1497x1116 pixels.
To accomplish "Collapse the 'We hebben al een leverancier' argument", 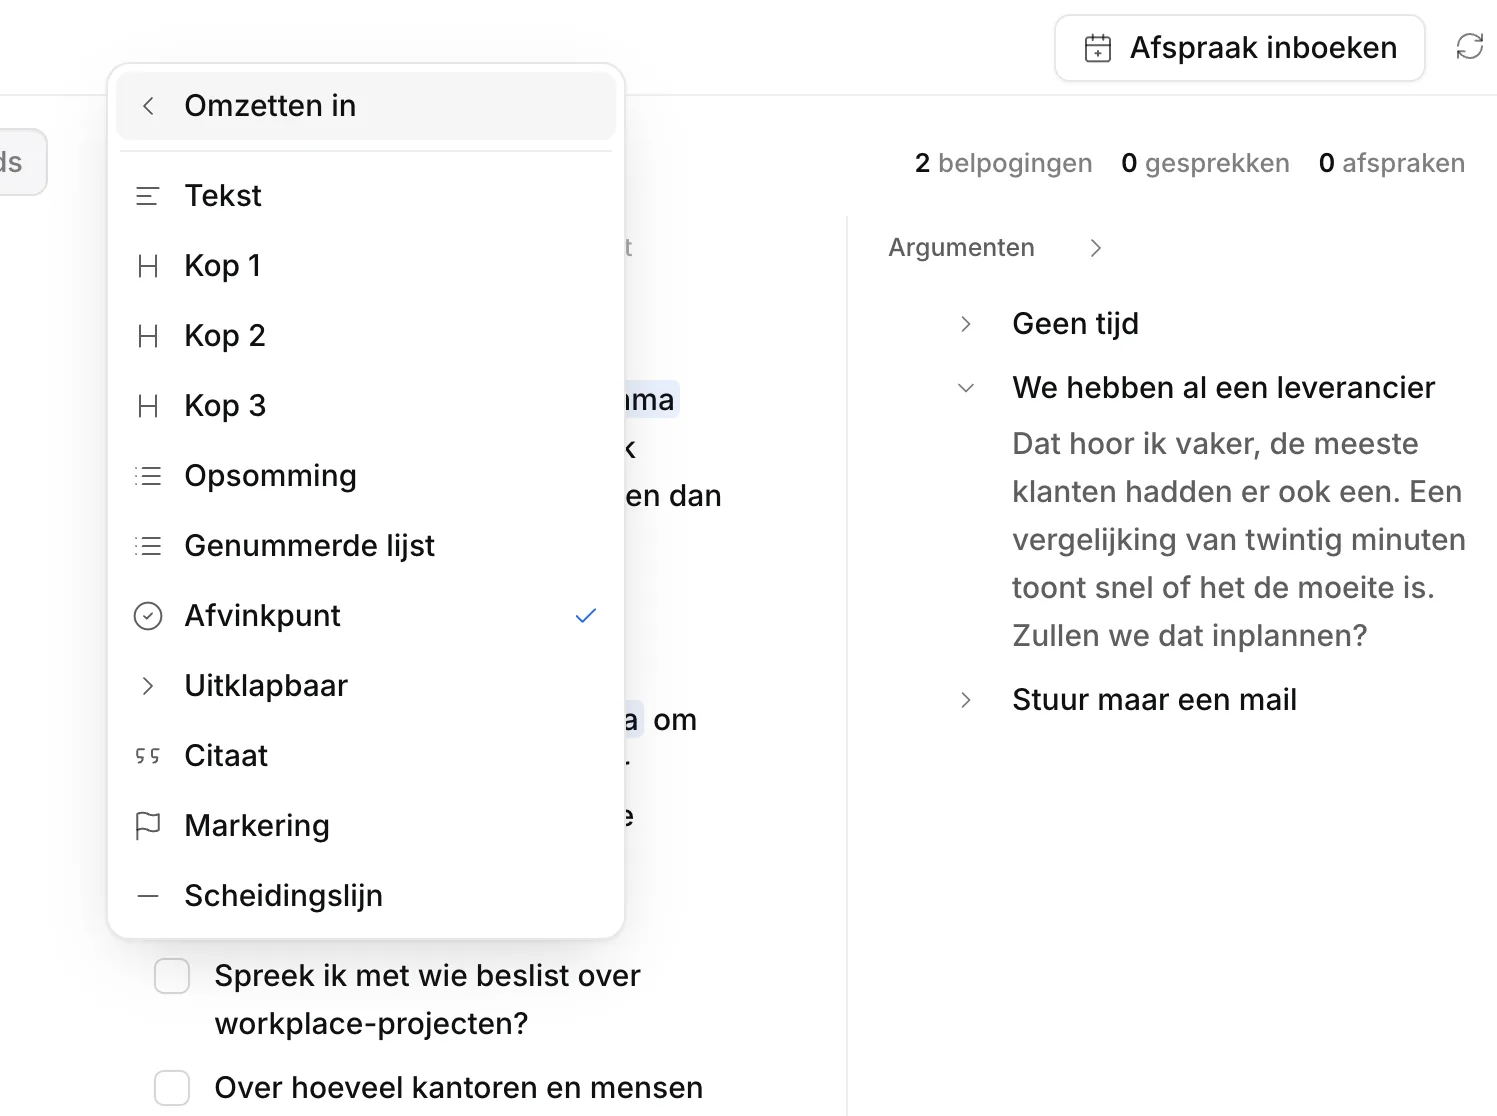I will (966, 388).
